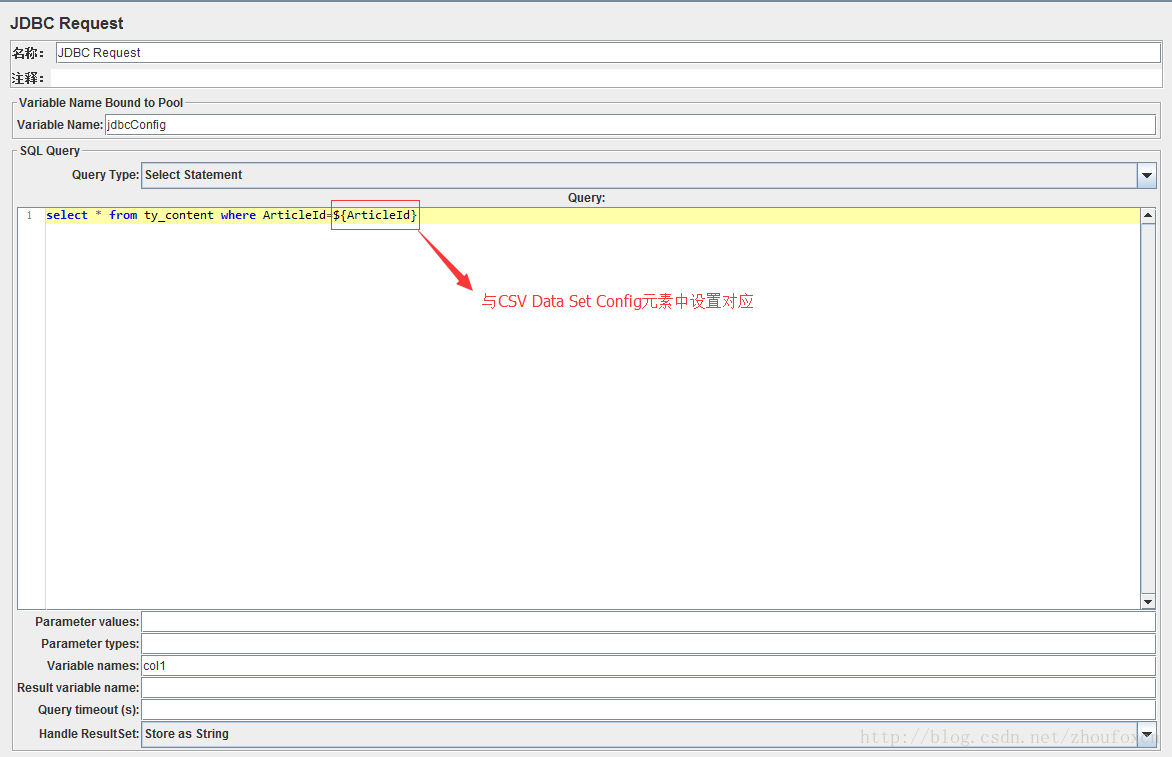The height and width of the screenshot is (757, 1172).
Task: Click the Handle ResultSet dropdown arrow
Action: [x=1147, y=734]
